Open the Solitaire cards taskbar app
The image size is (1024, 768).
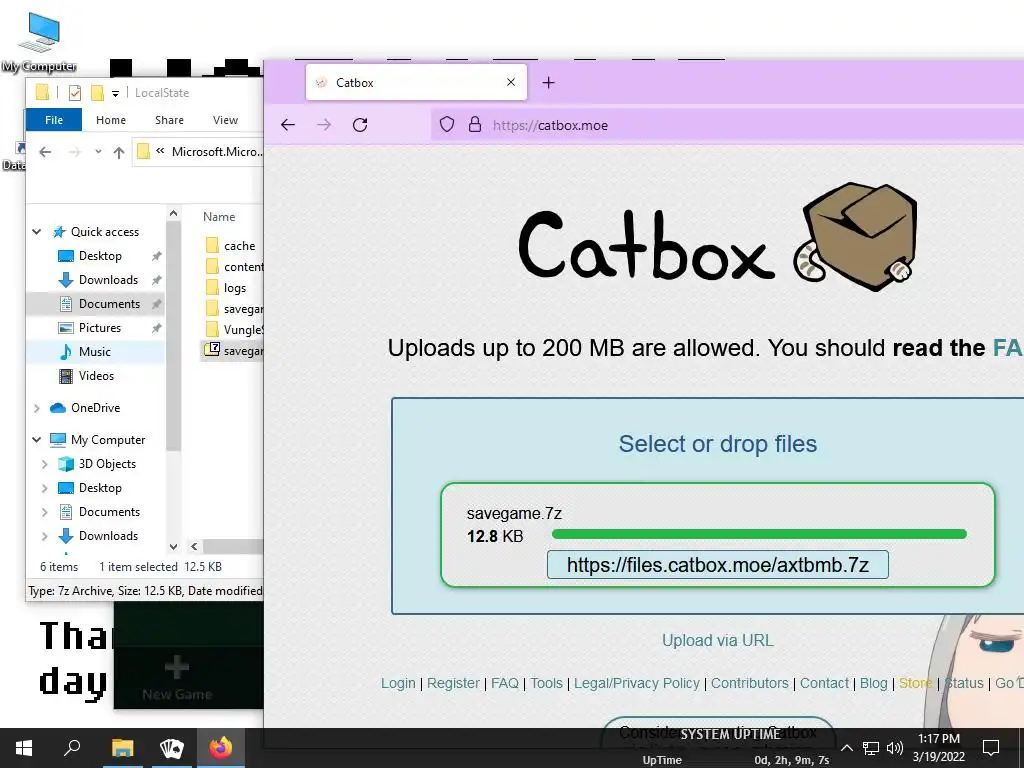pos(172,748)
